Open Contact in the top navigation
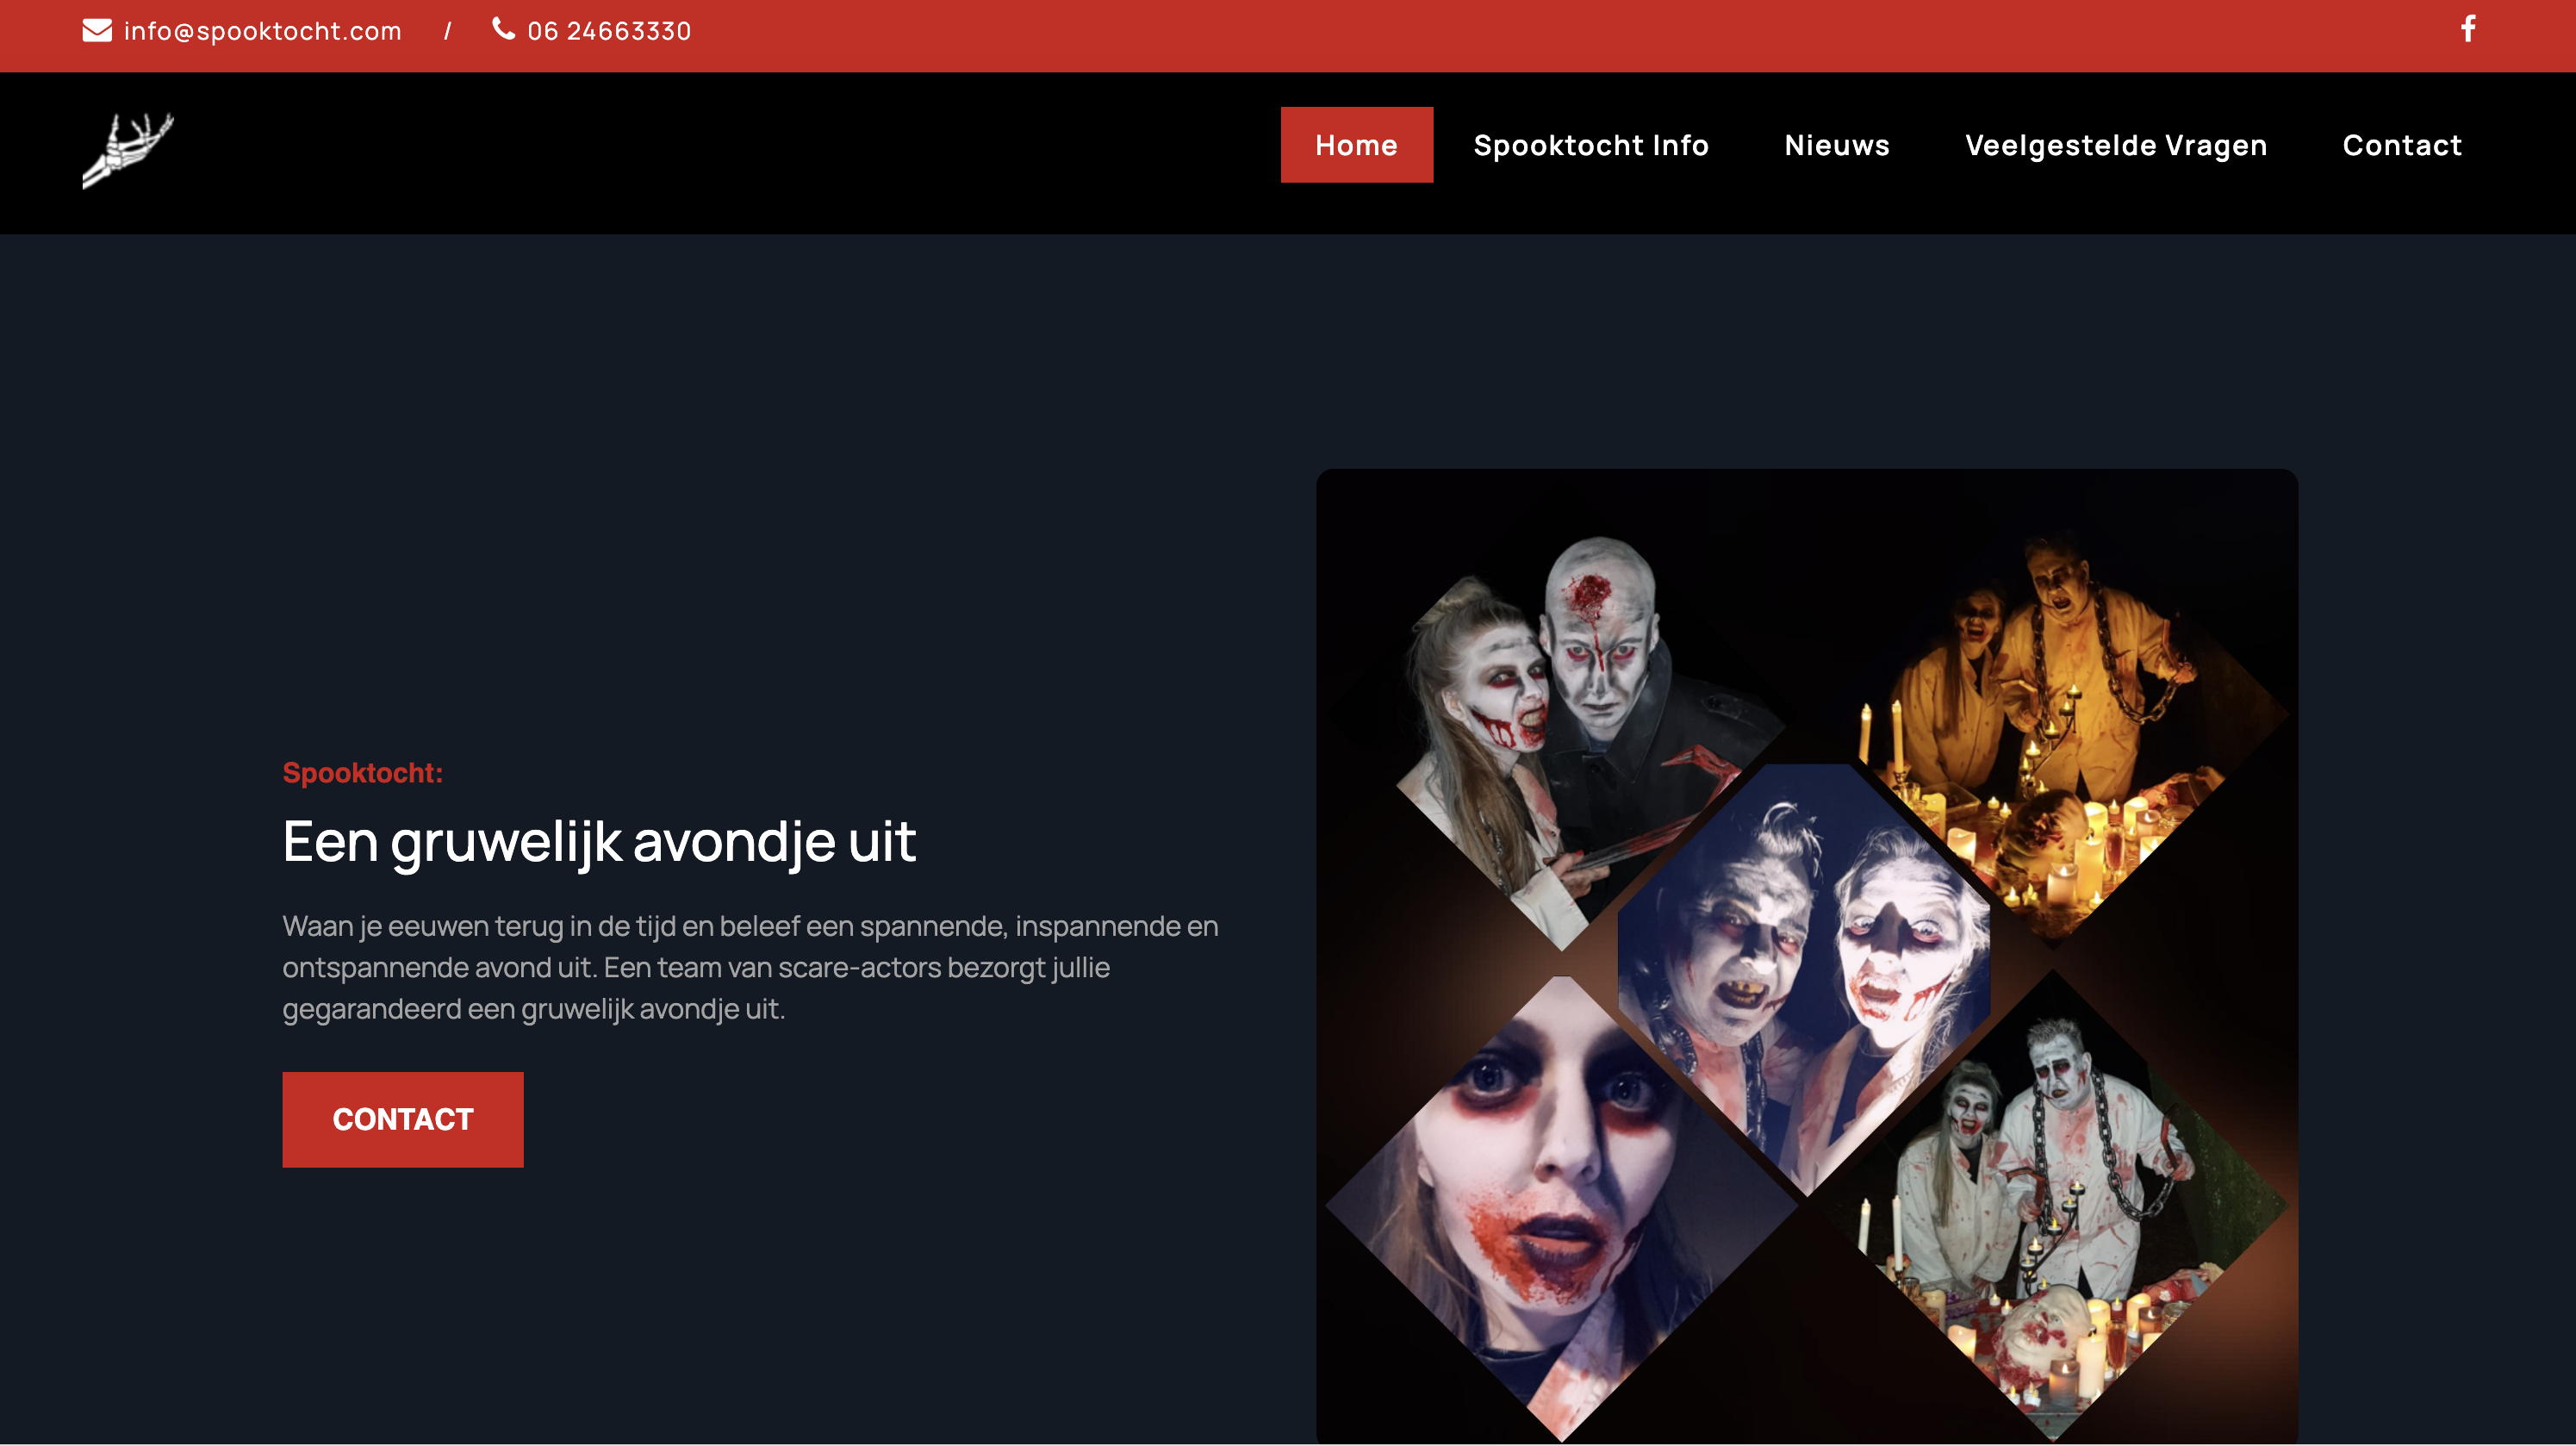 pos(2402,145)
